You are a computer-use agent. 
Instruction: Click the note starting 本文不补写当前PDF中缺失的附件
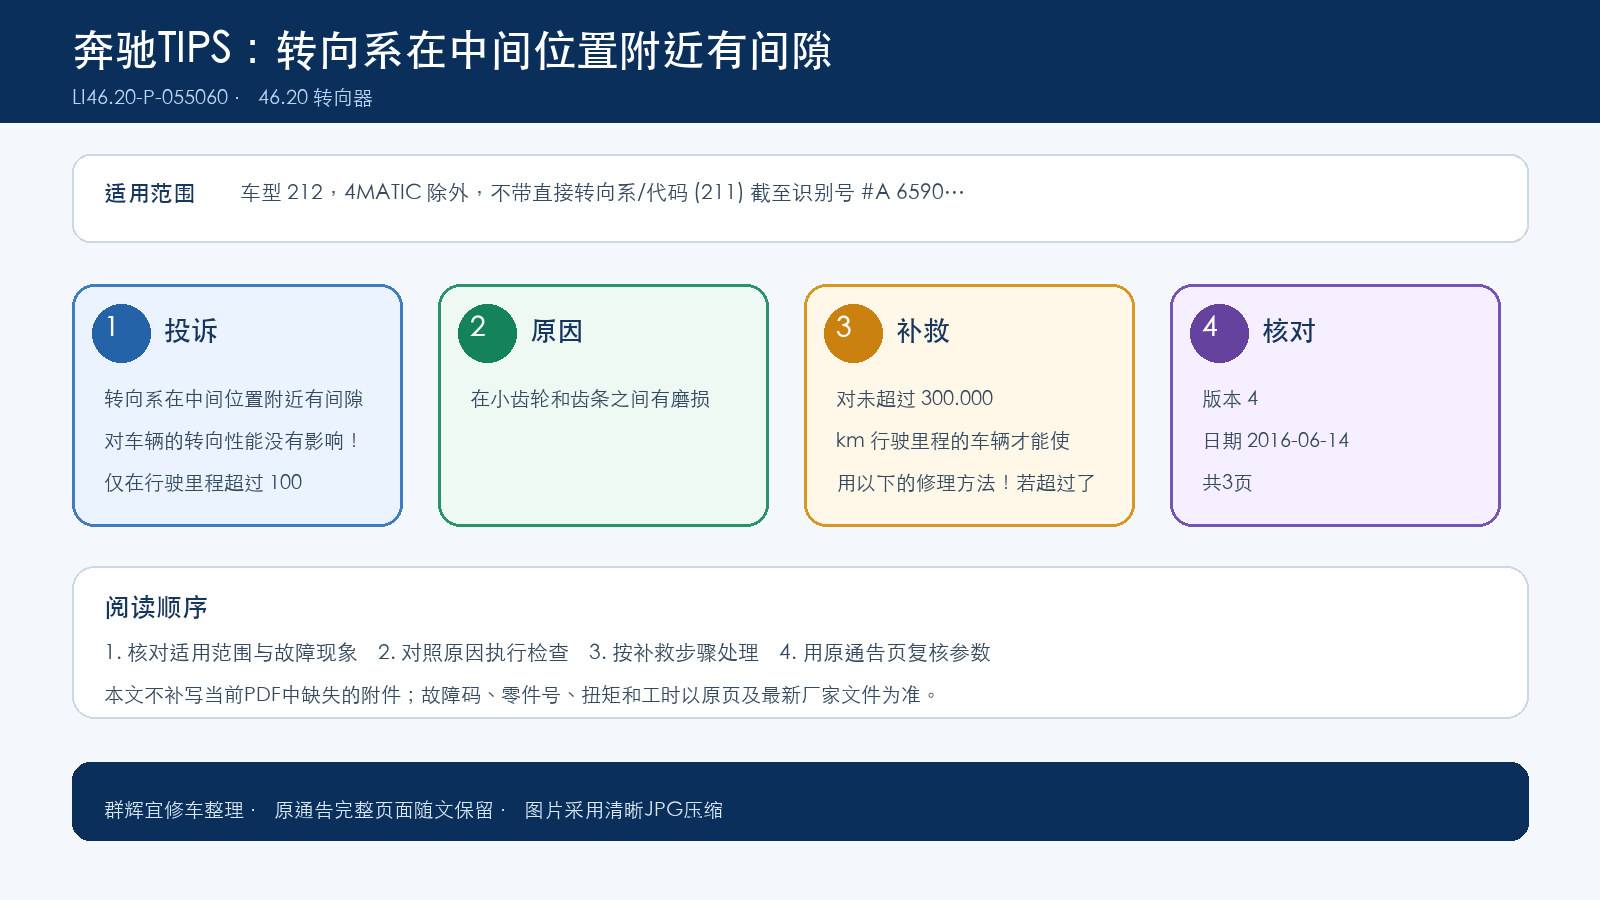pos(521,695)
